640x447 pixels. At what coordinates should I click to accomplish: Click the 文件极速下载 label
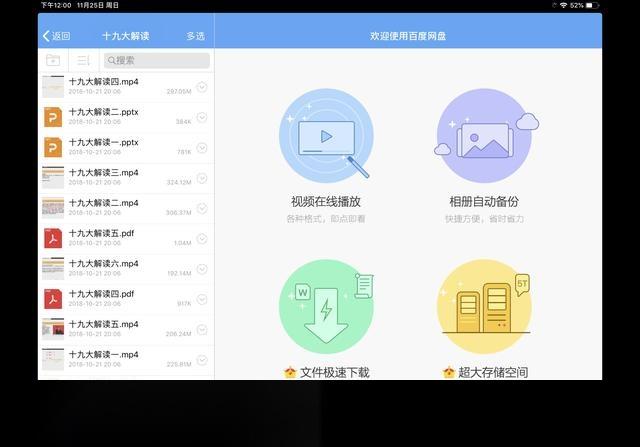(x=334, y=372)
